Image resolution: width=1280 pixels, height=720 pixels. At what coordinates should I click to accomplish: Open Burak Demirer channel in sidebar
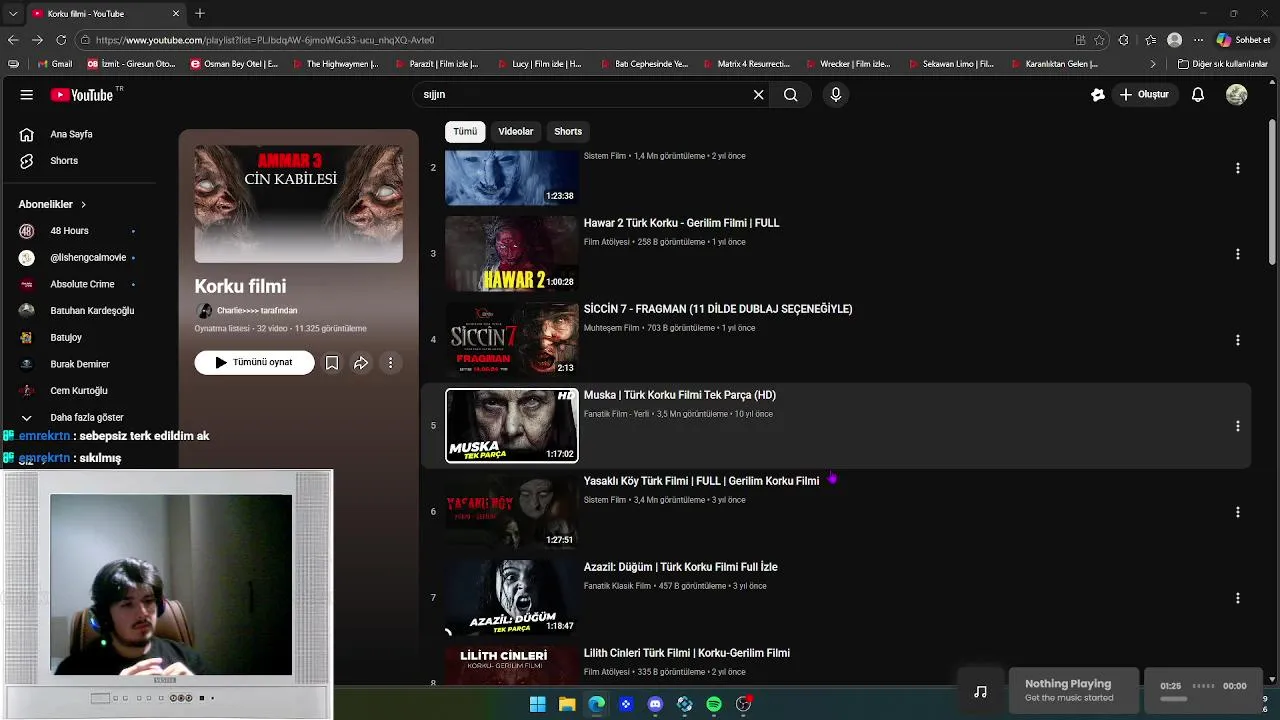(79, 364)
